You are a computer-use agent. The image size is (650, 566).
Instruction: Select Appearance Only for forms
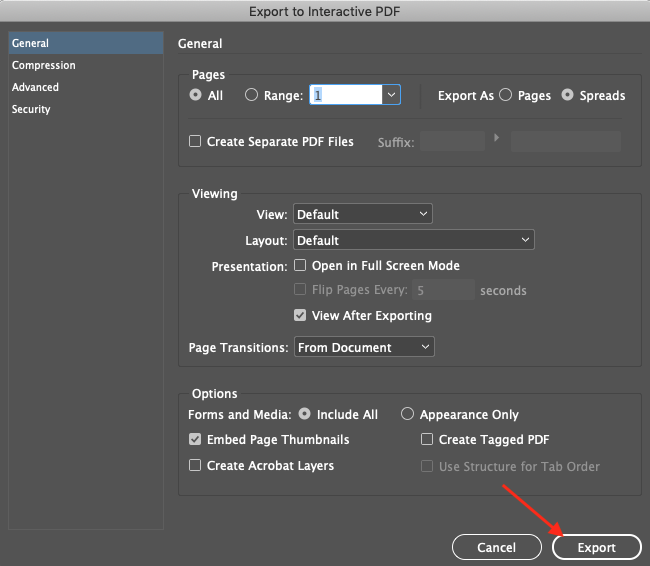pos(407,414)
